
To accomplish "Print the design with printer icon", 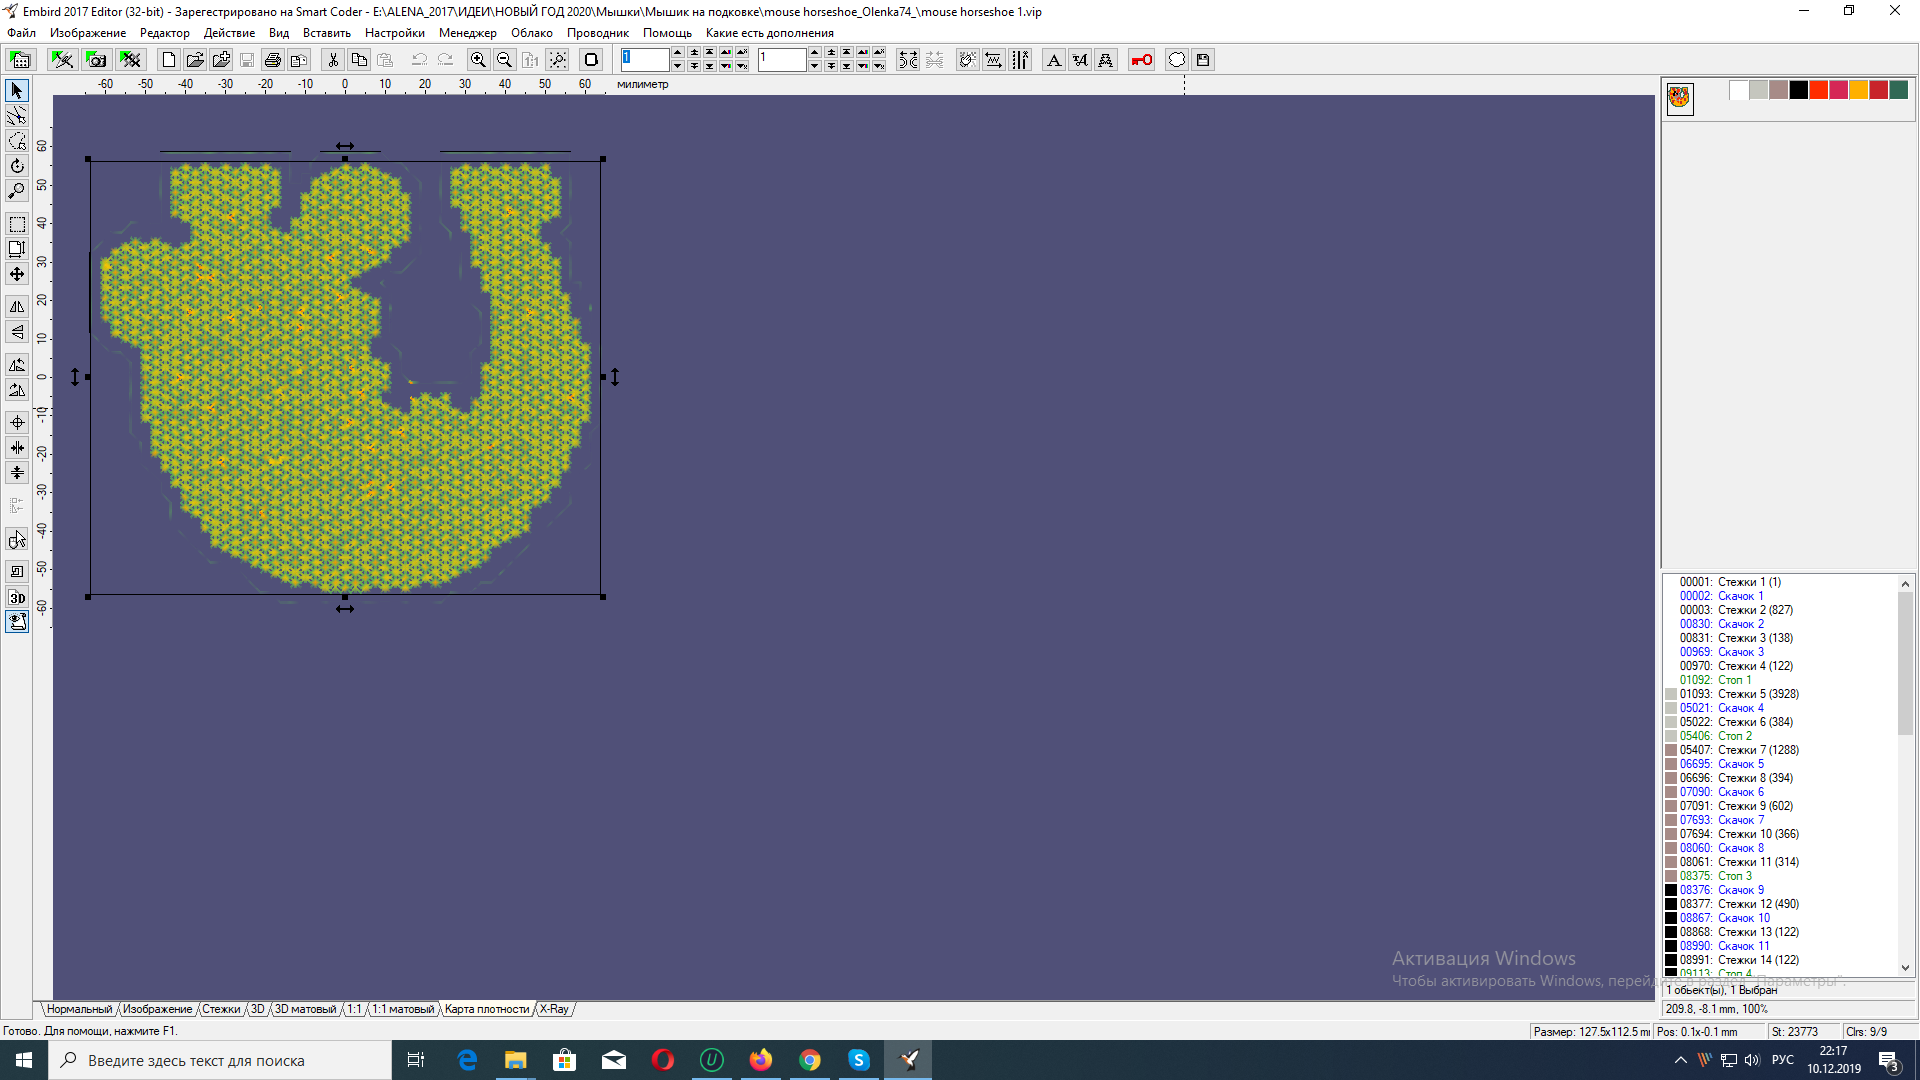I will [x=273, y=60].
